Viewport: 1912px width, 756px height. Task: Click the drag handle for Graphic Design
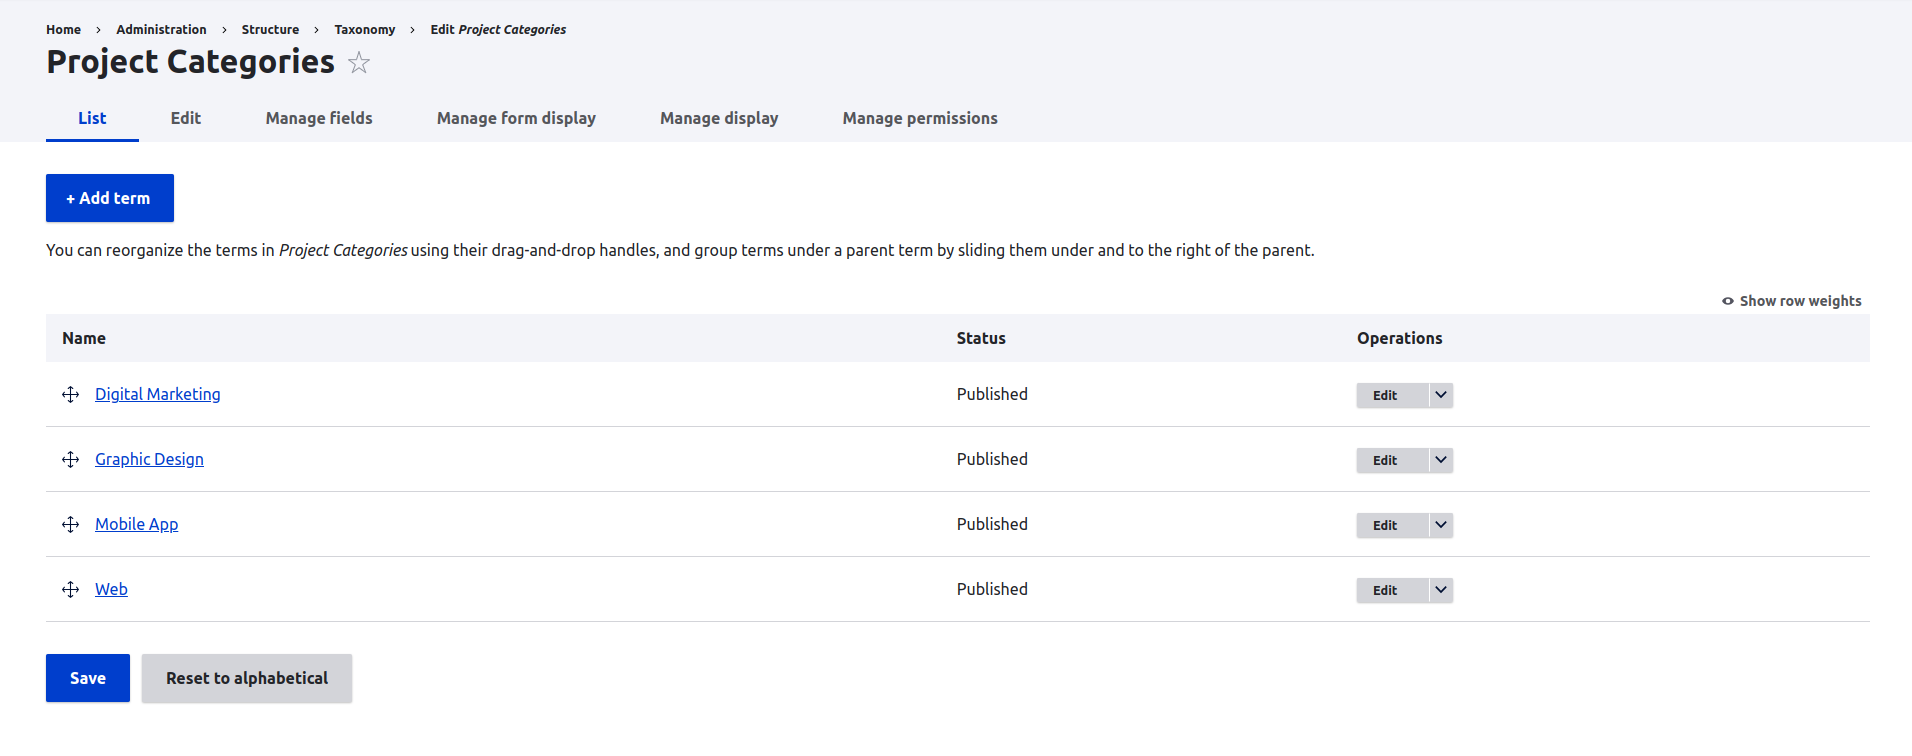click(70, 460)
